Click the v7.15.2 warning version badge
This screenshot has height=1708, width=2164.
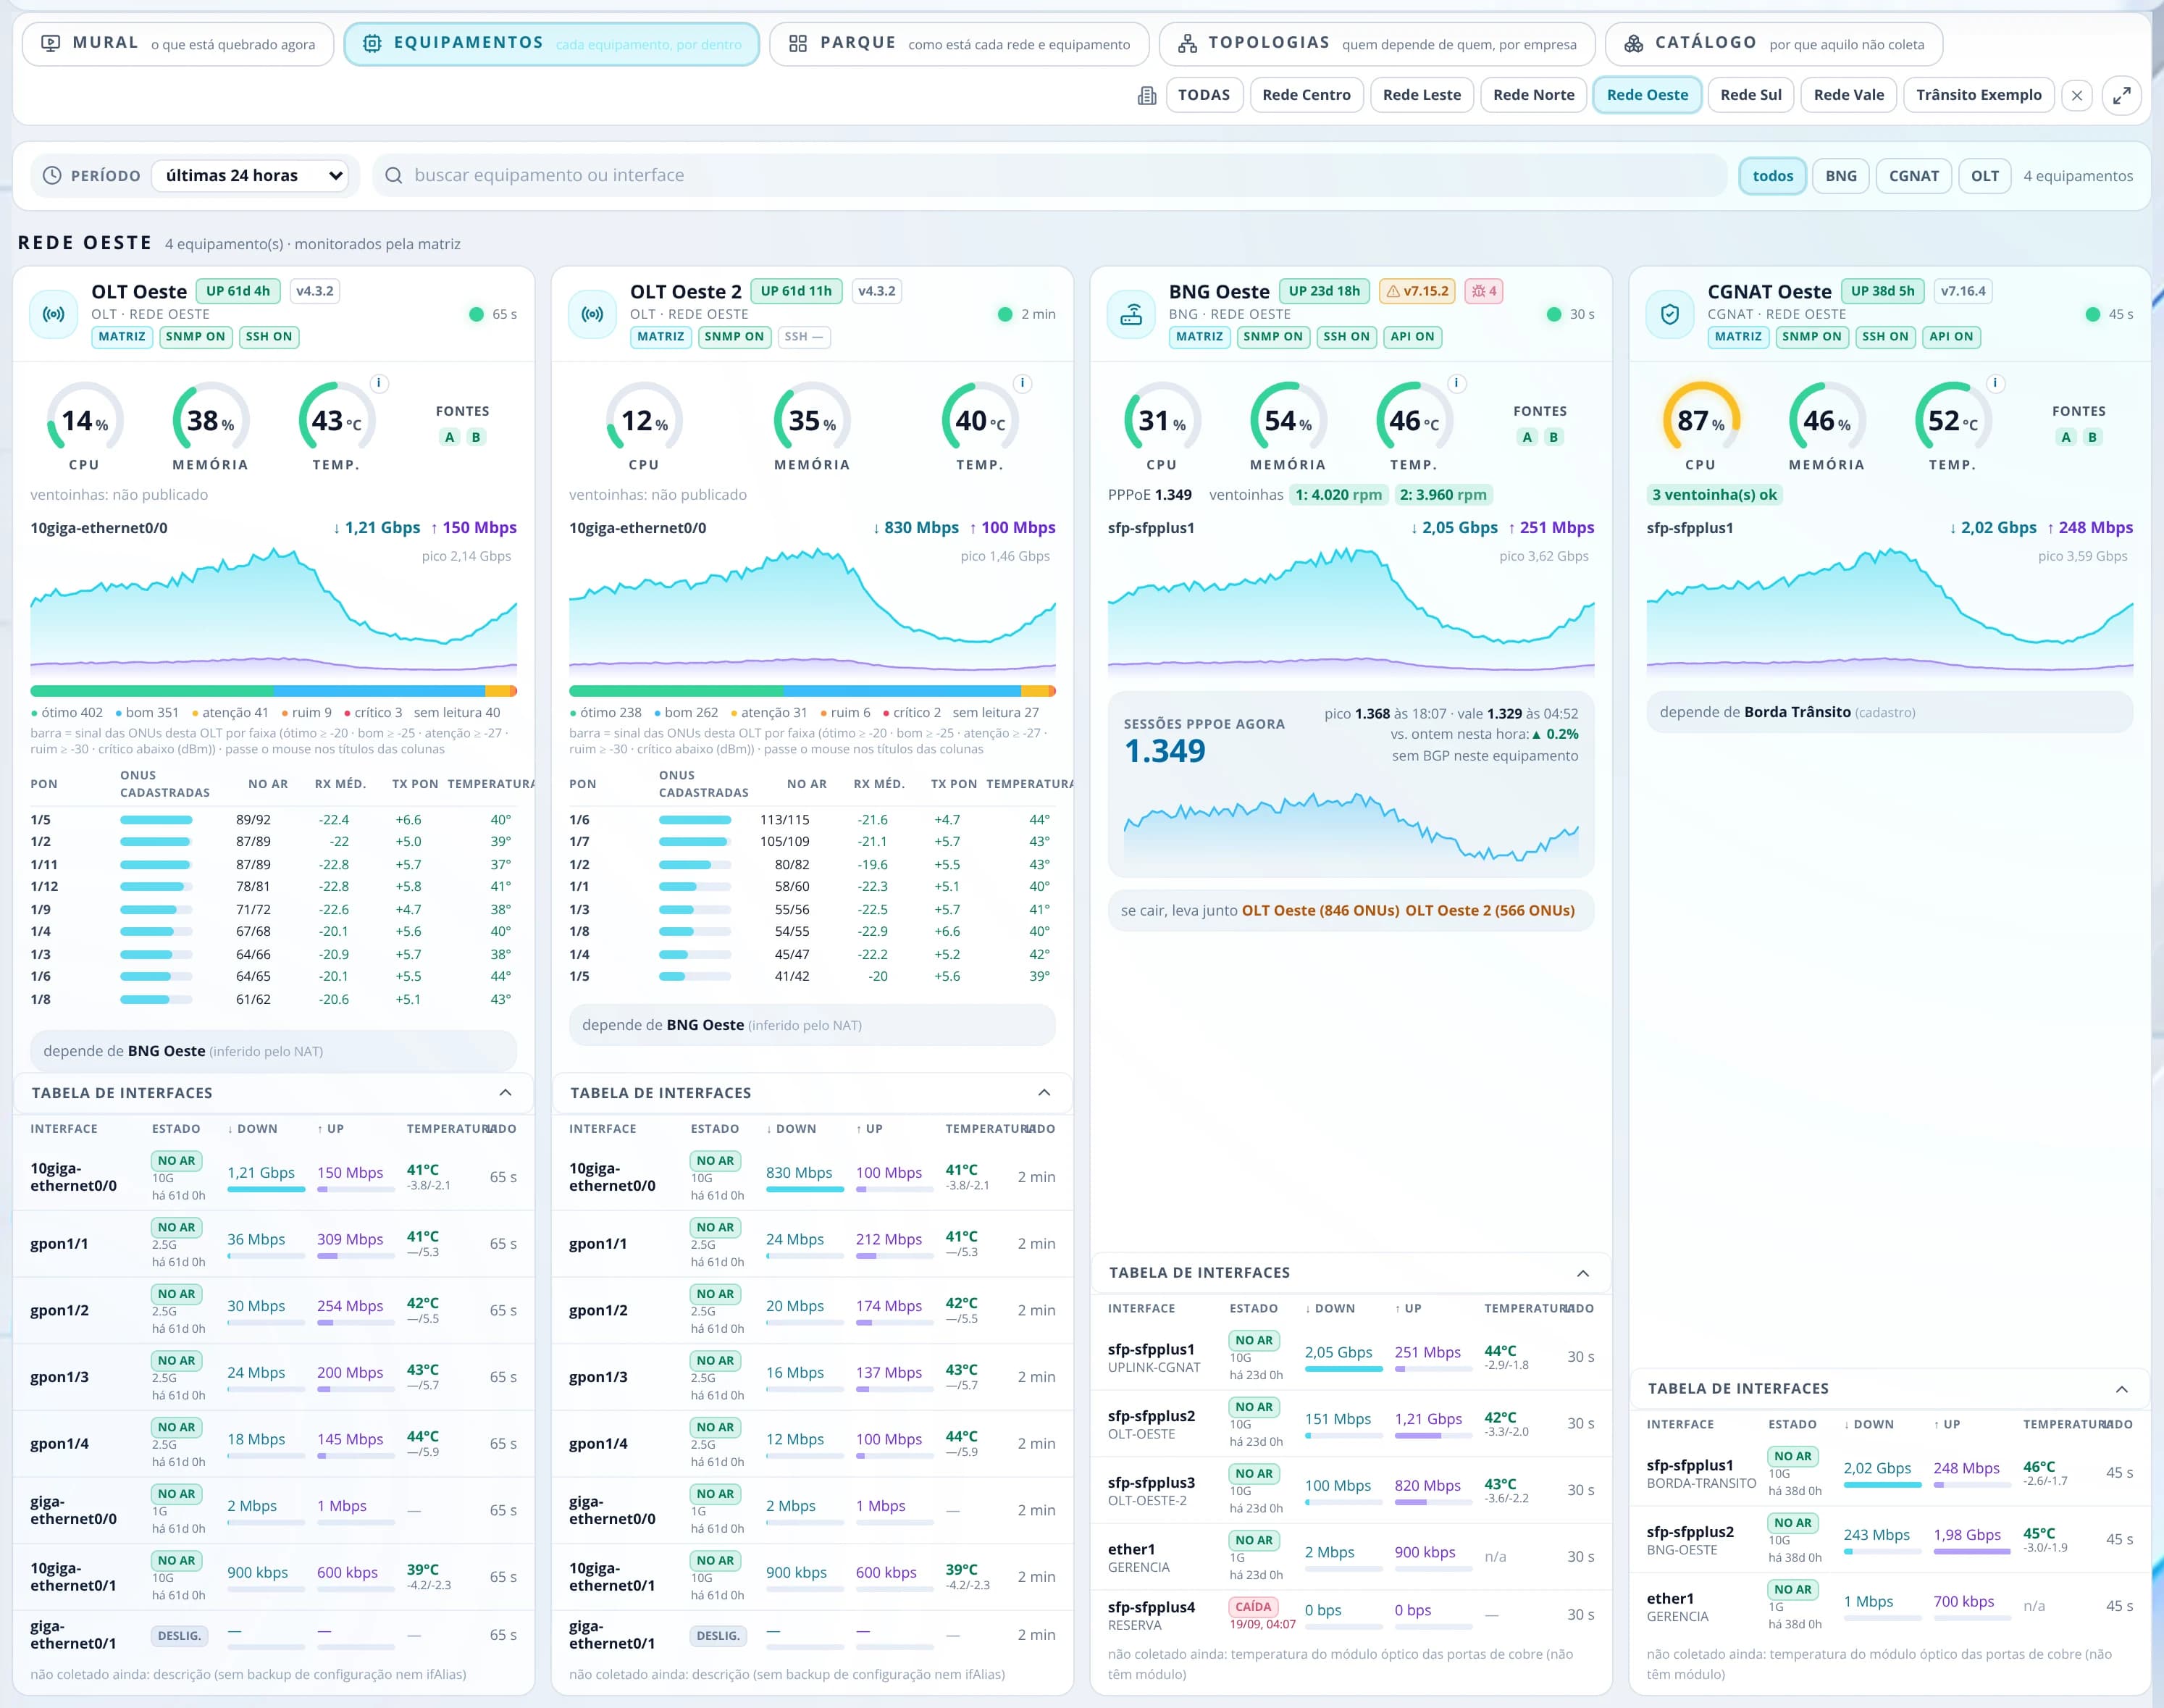pos(1417,291)
